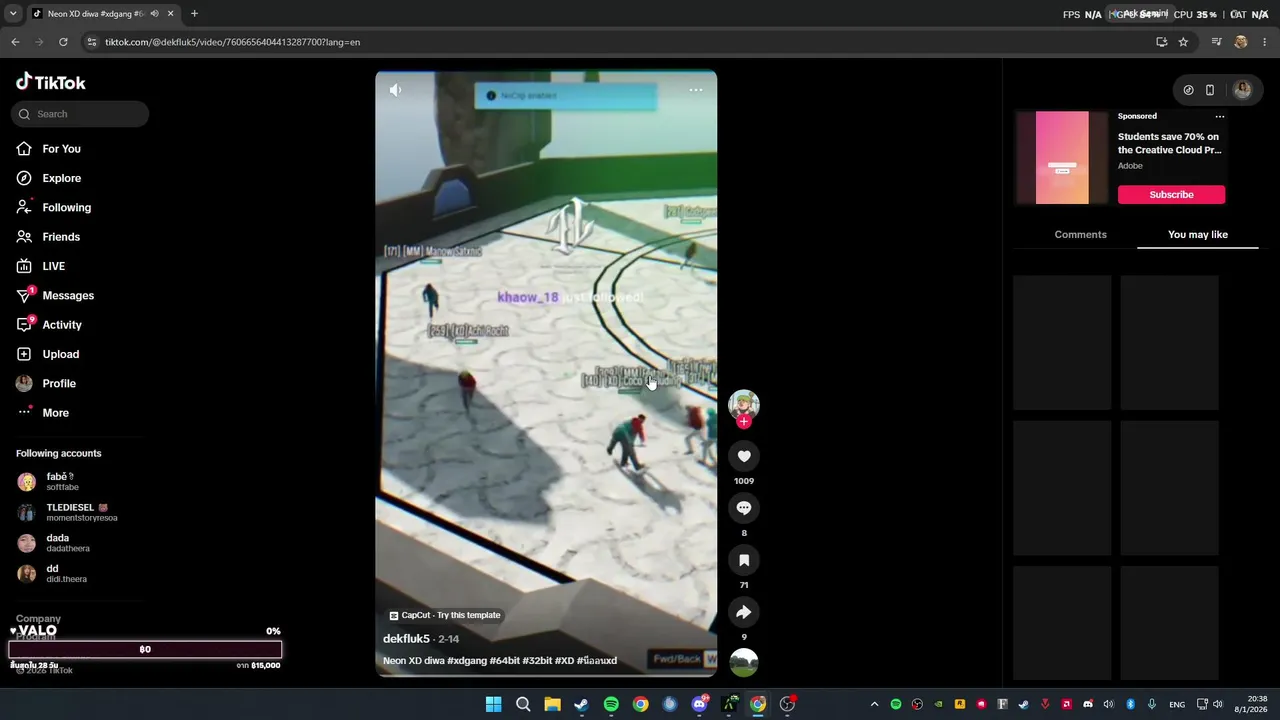Open Steam from the taskbar
1280x720 pixels.
click(581, 704)
